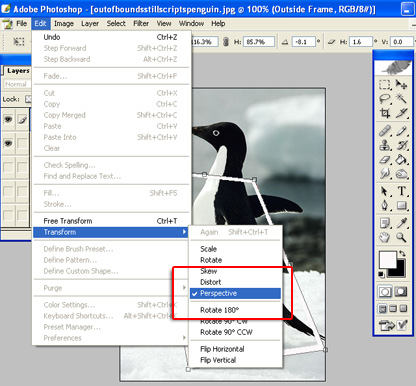The height and width of the screenshot is (386, 416).
Task: Open the Filter menu
Action: [x=141, y=24]
